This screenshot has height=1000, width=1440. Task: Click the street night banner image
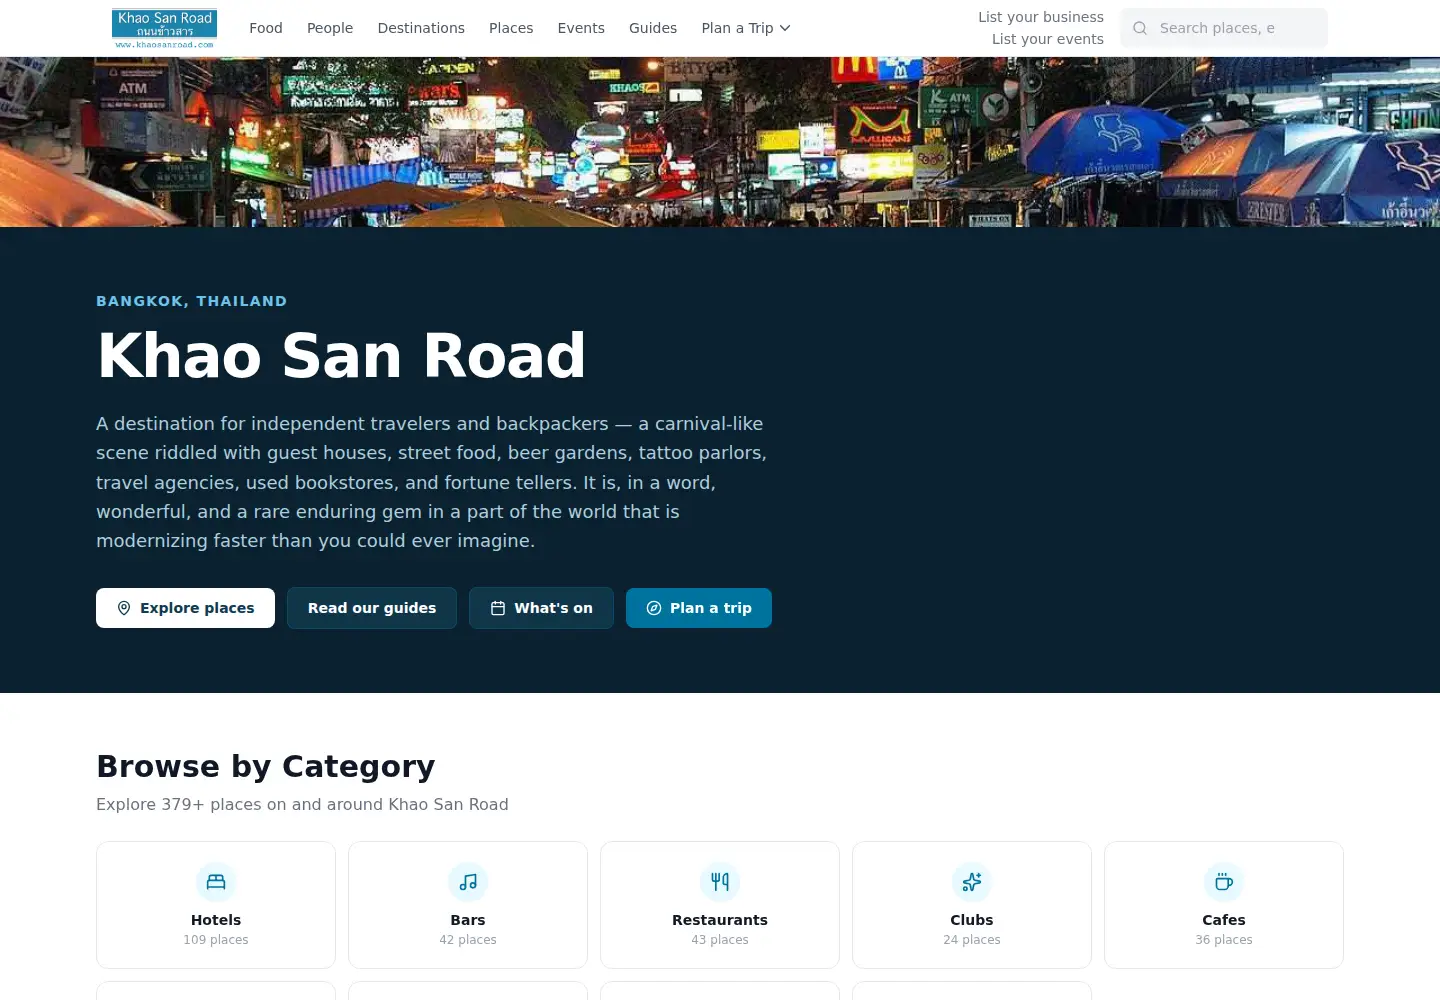pos(720,142)
